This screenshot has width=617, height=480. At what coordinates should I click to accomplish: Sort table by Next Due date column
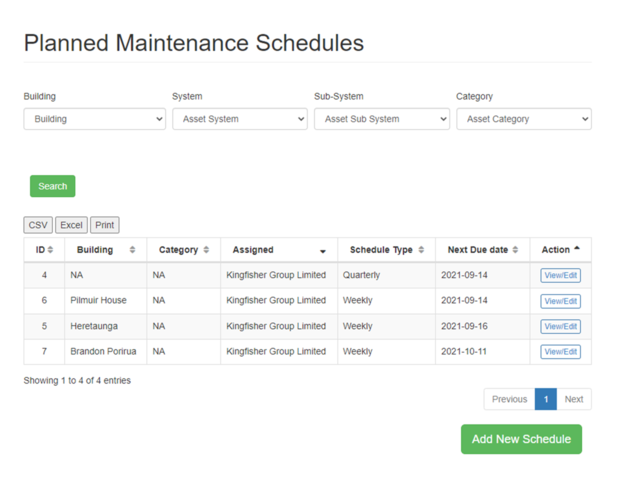pyautogui.click(x=482, y=250)
